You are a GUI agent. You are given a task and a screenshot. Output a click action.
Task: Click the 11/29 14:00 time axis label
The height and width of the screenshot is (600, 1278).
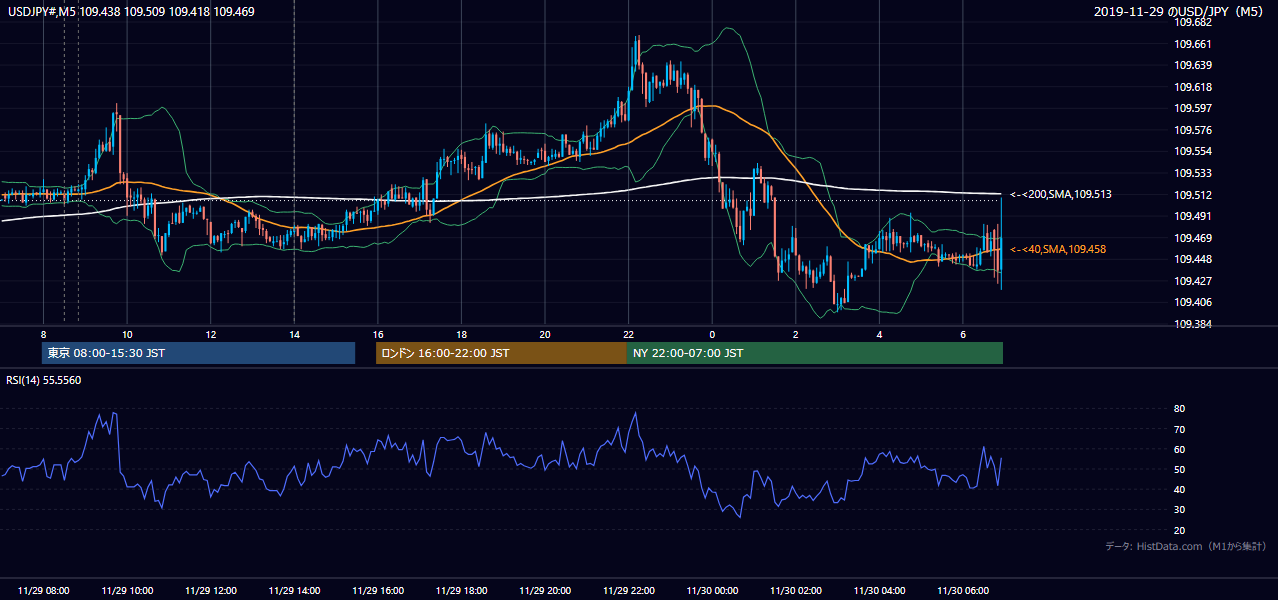tap(294, 591)
